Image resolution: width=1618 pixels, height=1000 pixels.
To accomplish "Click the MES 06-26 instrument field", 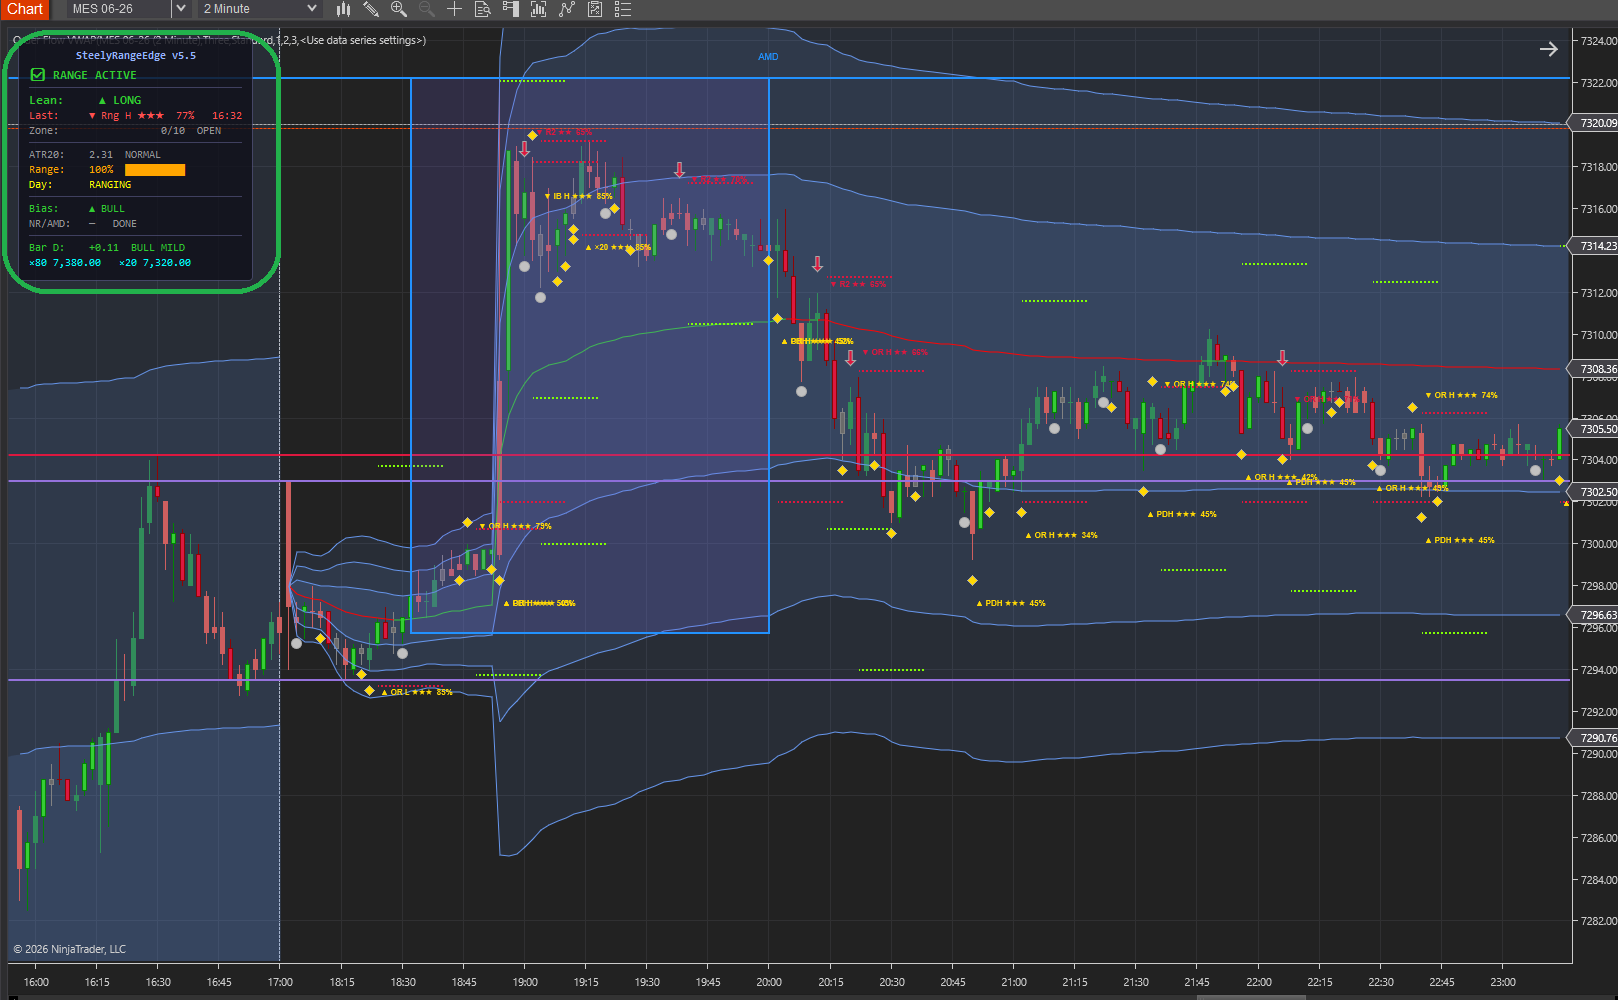I will (119, 9).
